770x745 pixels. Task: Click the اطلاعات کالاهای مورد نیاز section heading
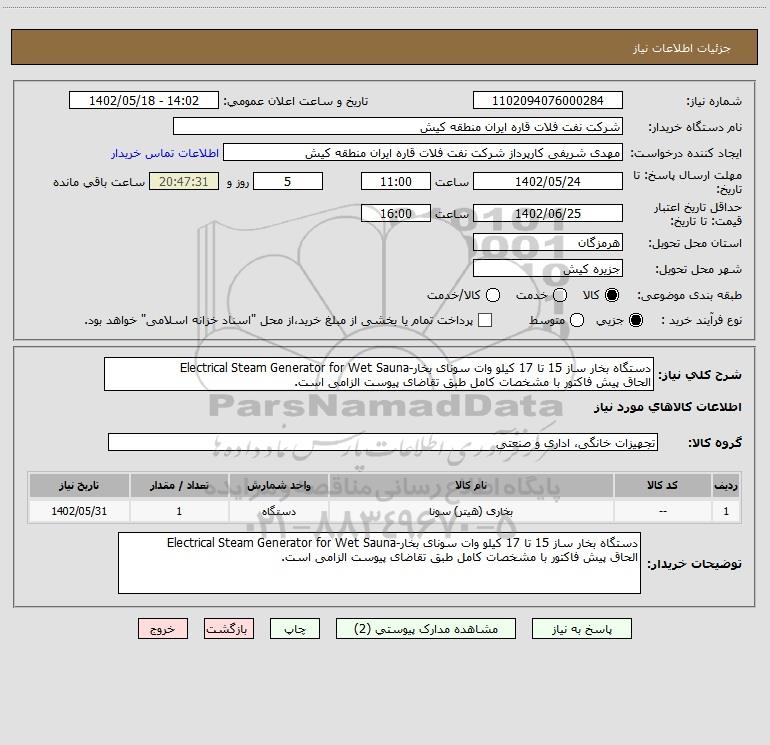(x=668, y=407)
